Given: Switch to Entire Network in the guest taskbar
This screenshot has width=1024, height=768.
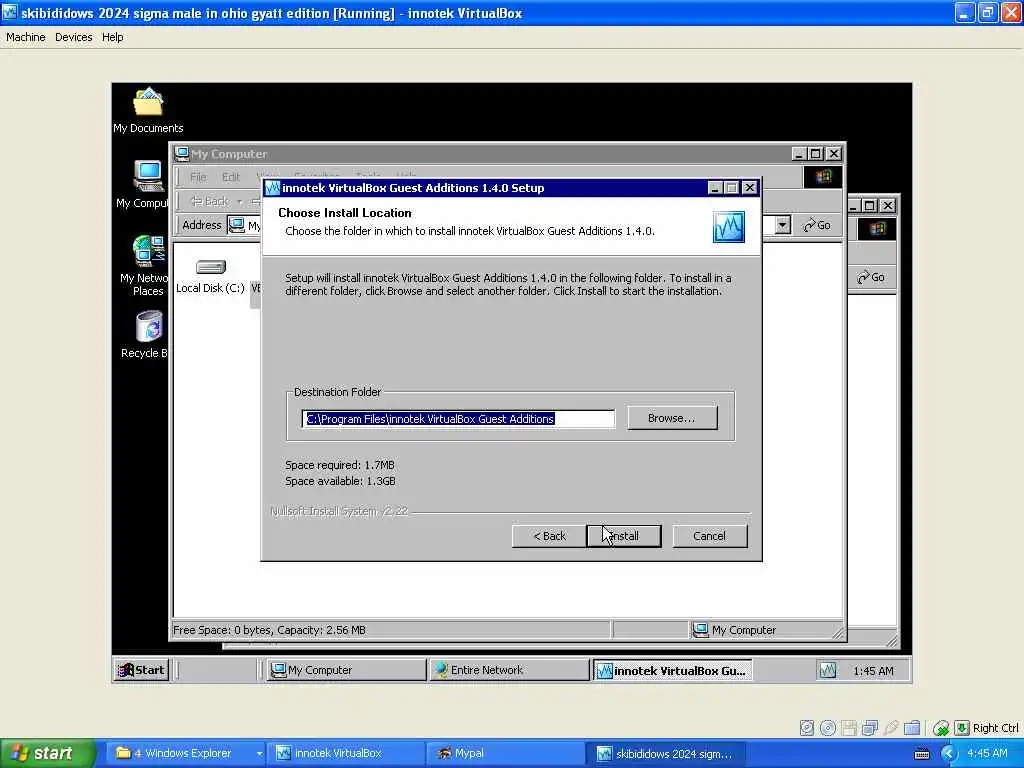Looking at the screenshot, I should [x=509, y=670].
